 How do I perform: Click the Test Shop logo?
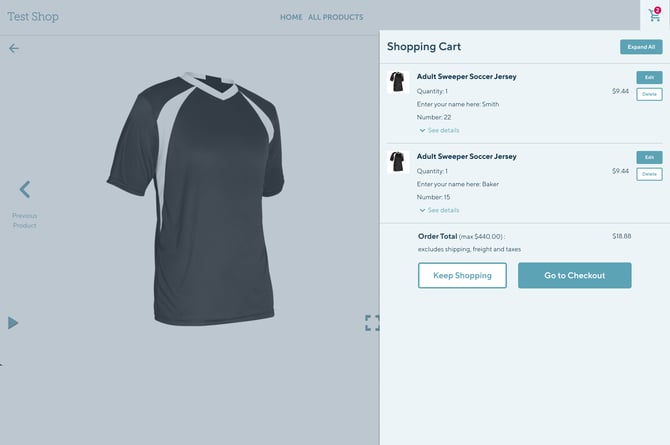pos(33,17)
